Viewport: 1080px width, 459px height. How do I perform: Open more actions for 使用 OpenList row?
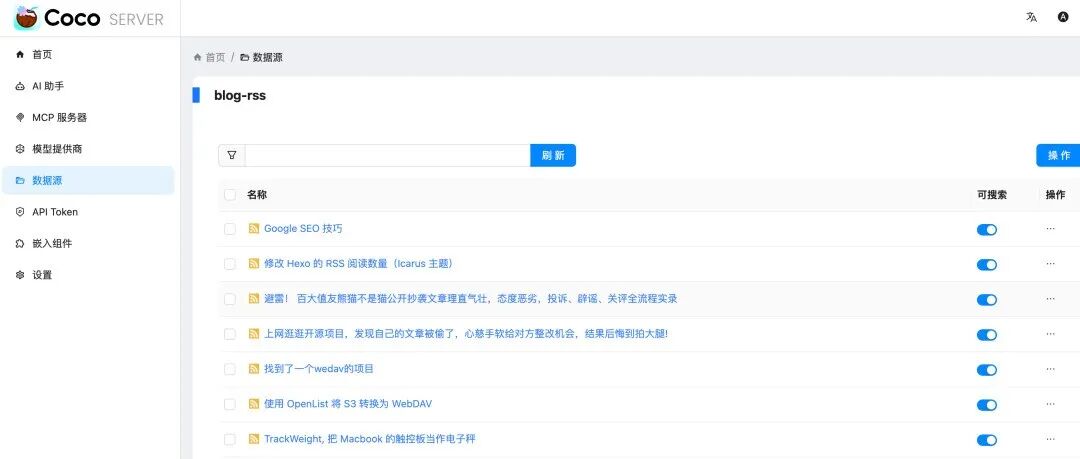tap(1050, 404)
